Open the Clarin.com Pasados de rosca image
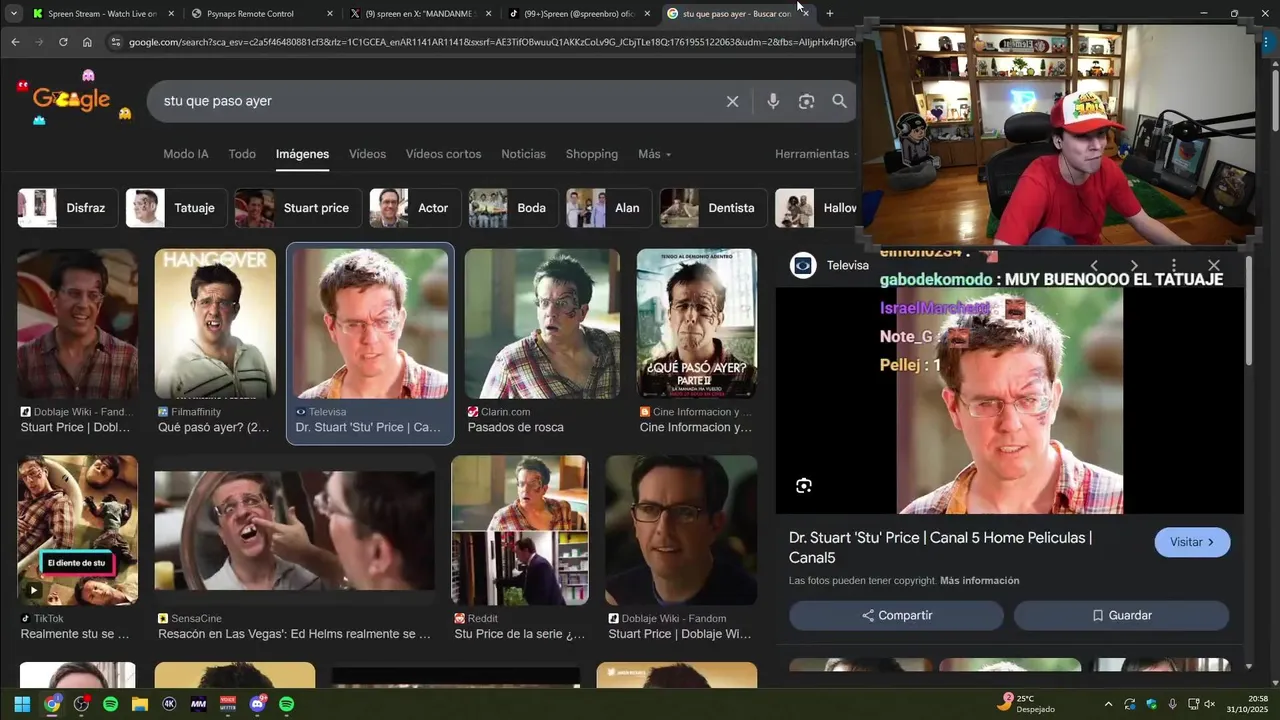This screenshot has height=720, width=1280. pyautogui.click(x=542, y=324)
